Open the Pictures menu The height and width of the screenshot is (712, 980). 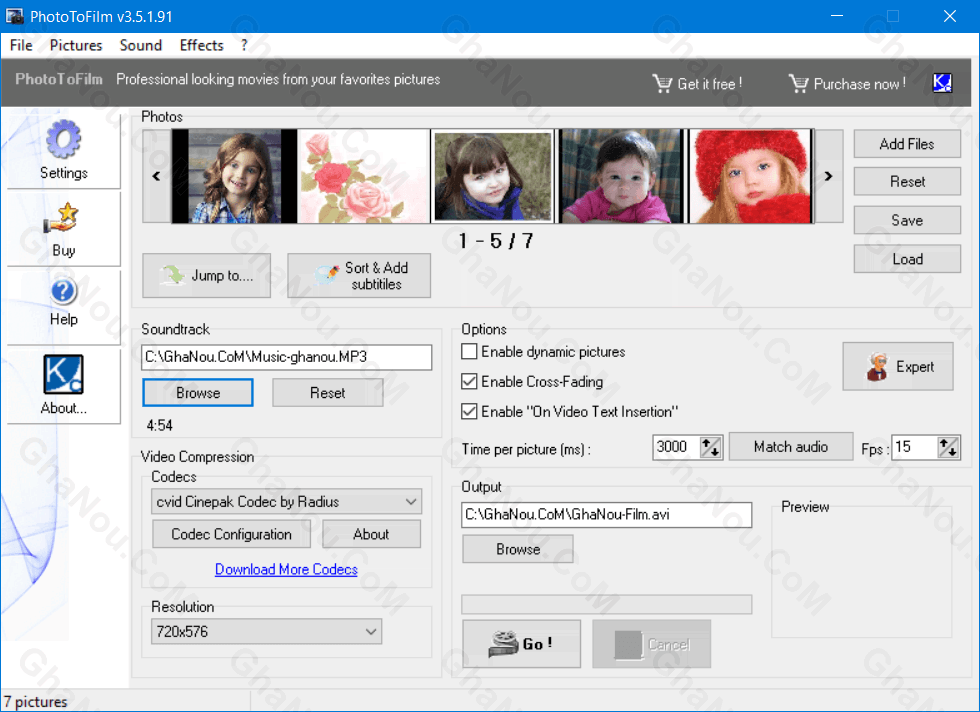[76, 45]
